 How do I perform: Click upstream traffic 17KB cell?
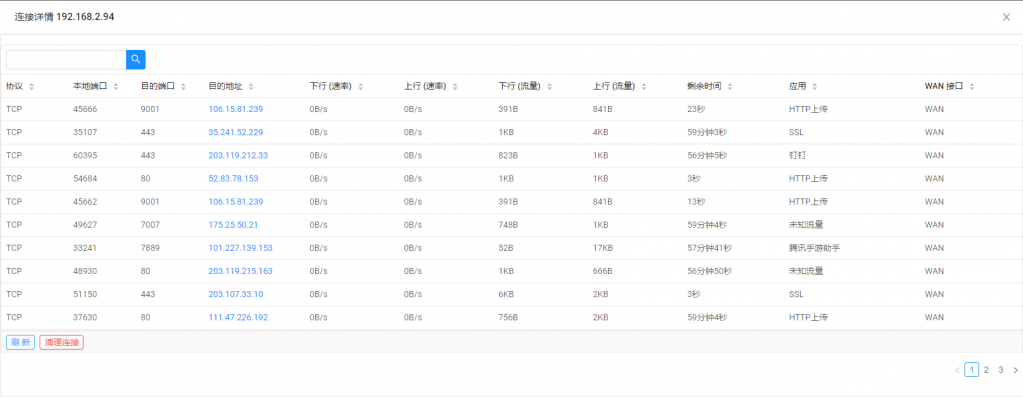pyautogui.click(x=602, y=248)
